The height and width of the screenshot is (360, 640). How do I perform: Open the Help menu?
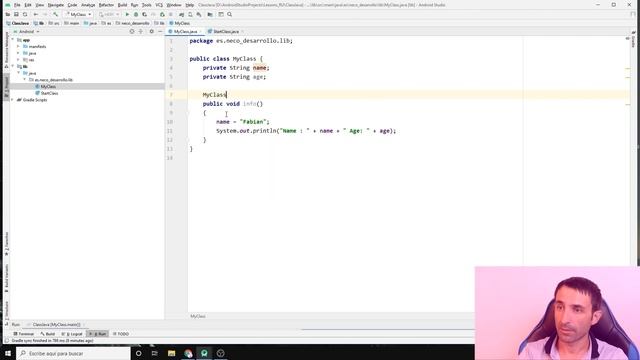(189, 5)
